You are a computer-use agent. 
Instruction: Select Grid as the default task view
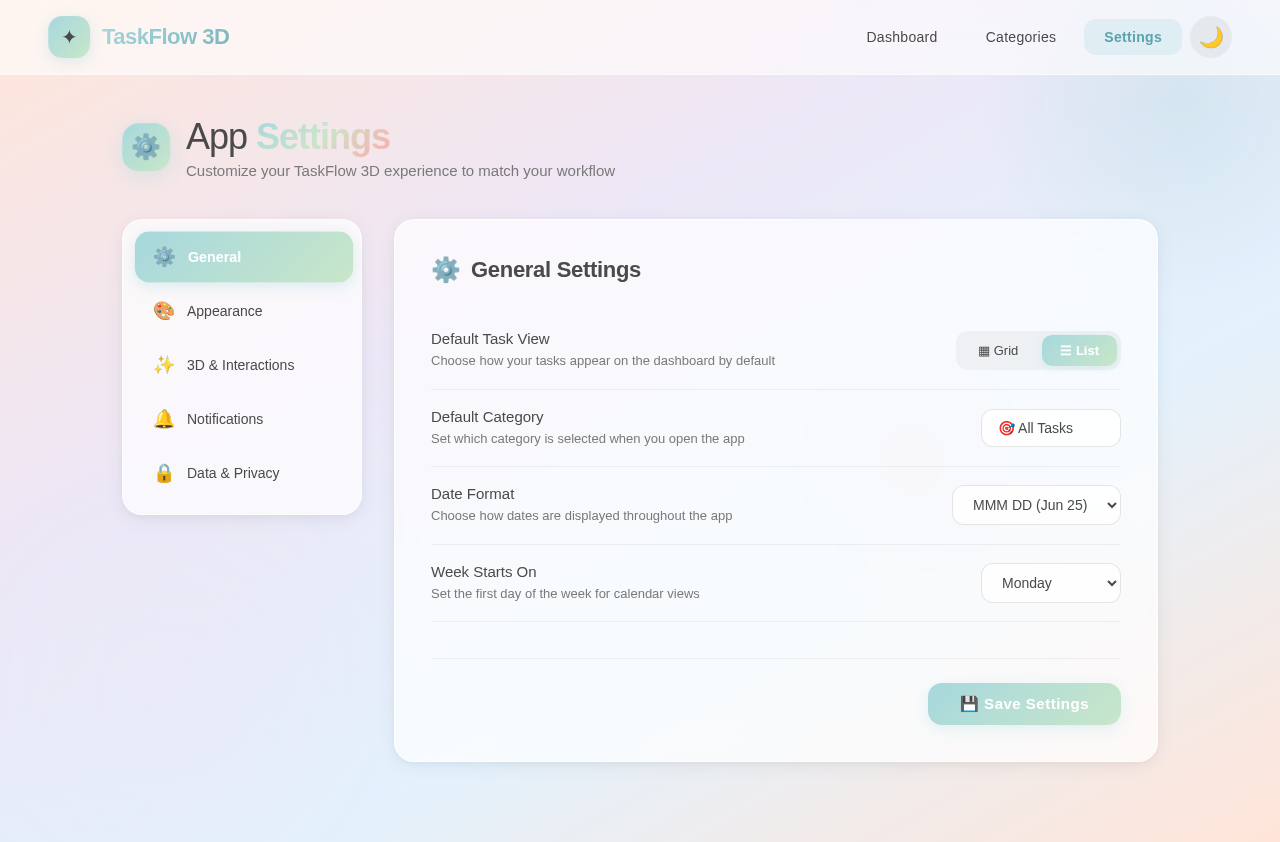tap(997, 350)
